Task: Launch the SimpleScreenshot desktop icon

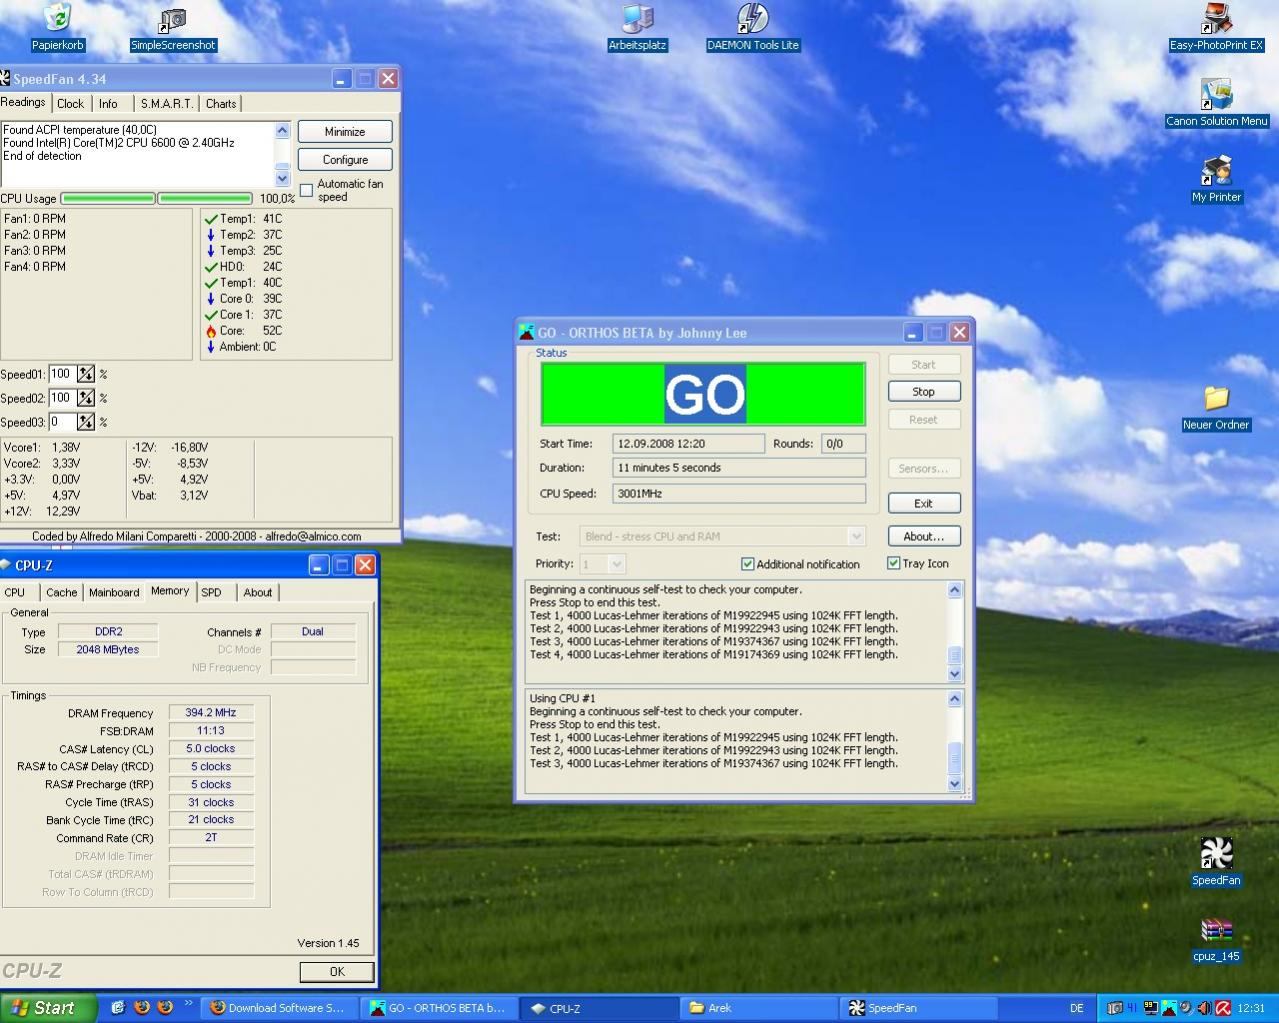Action: 173,28
